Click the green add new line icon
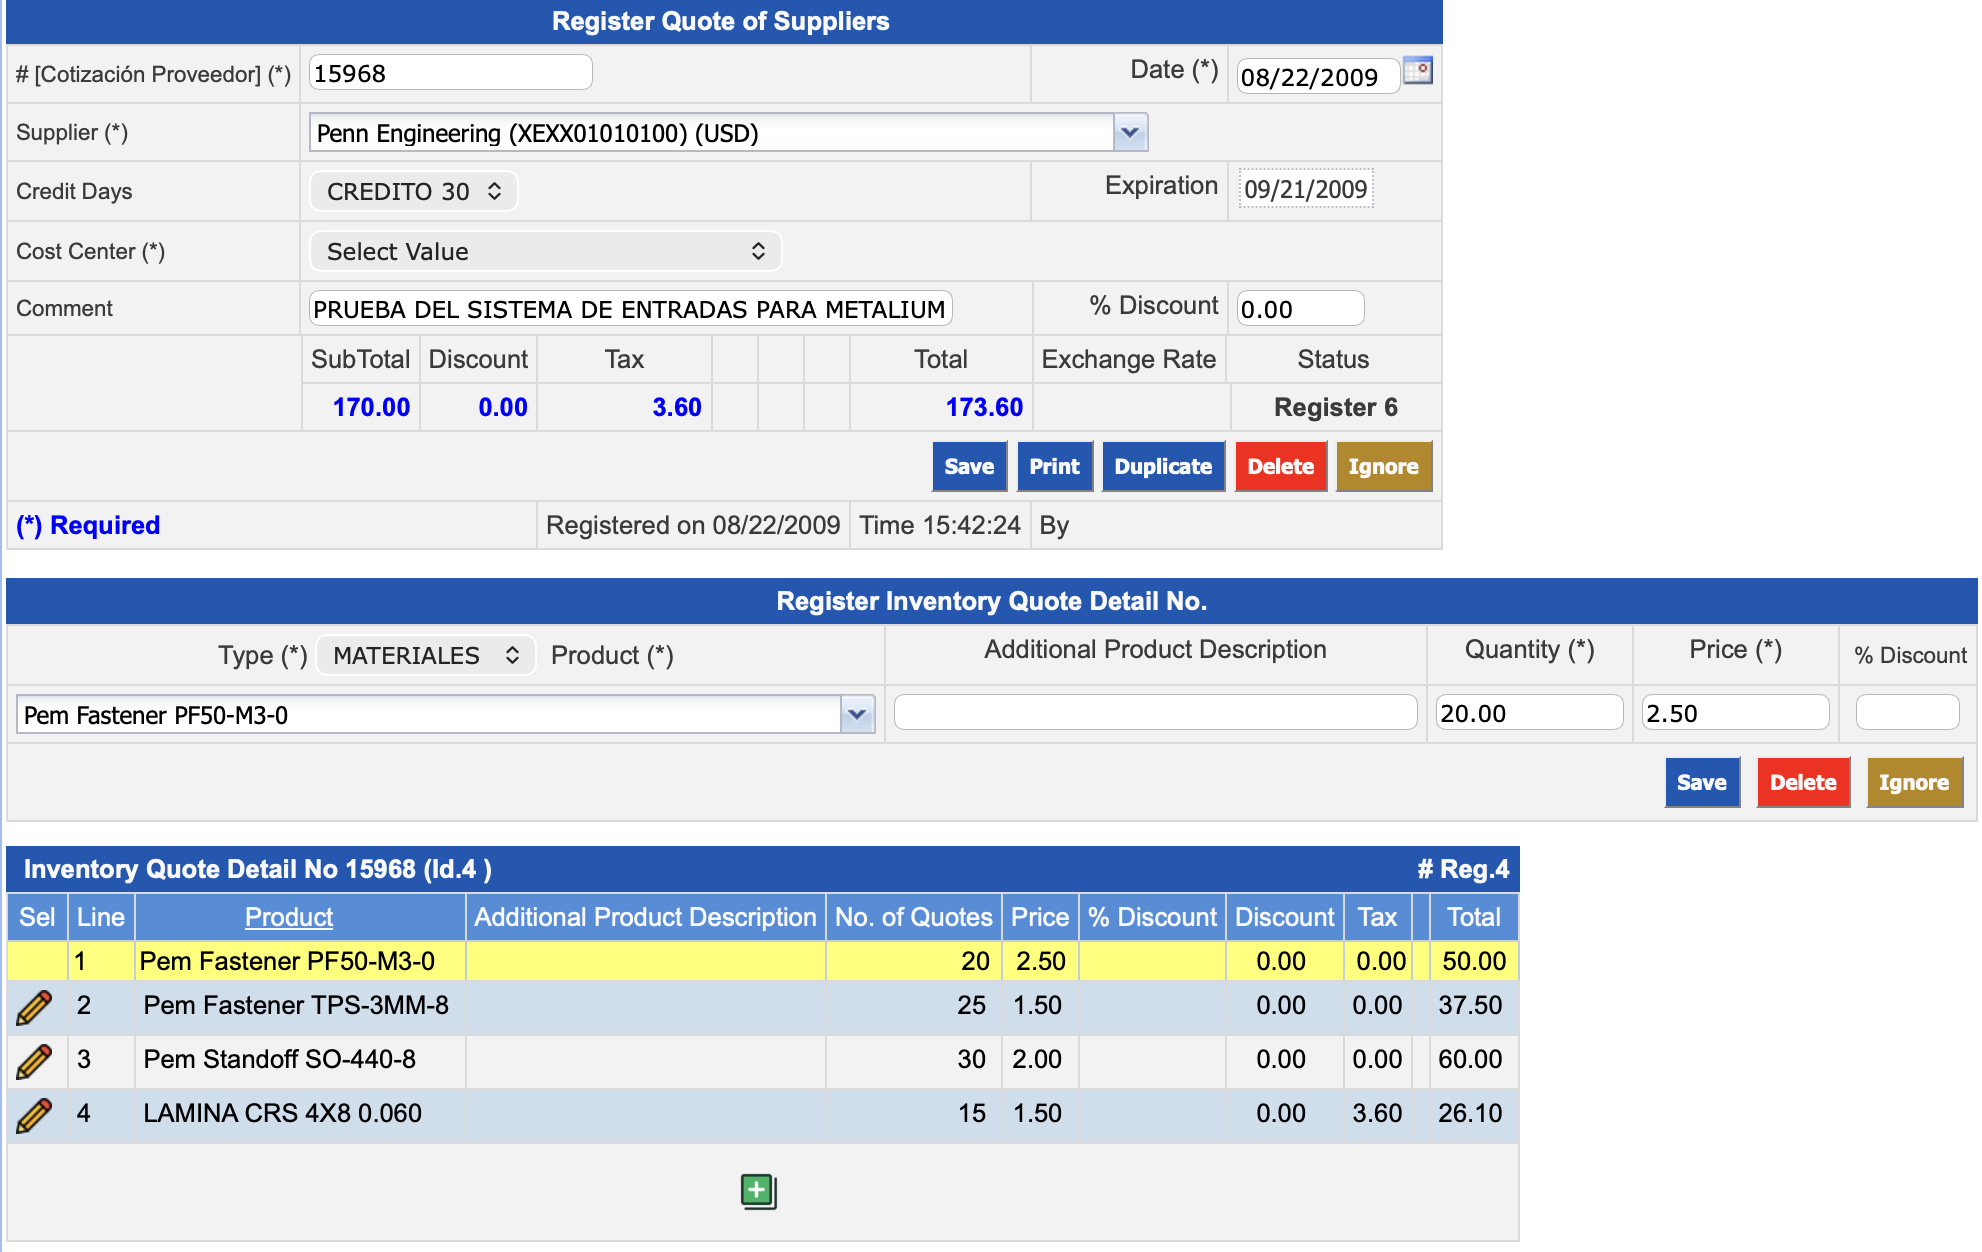1982x1252 pixels. 758,1191
